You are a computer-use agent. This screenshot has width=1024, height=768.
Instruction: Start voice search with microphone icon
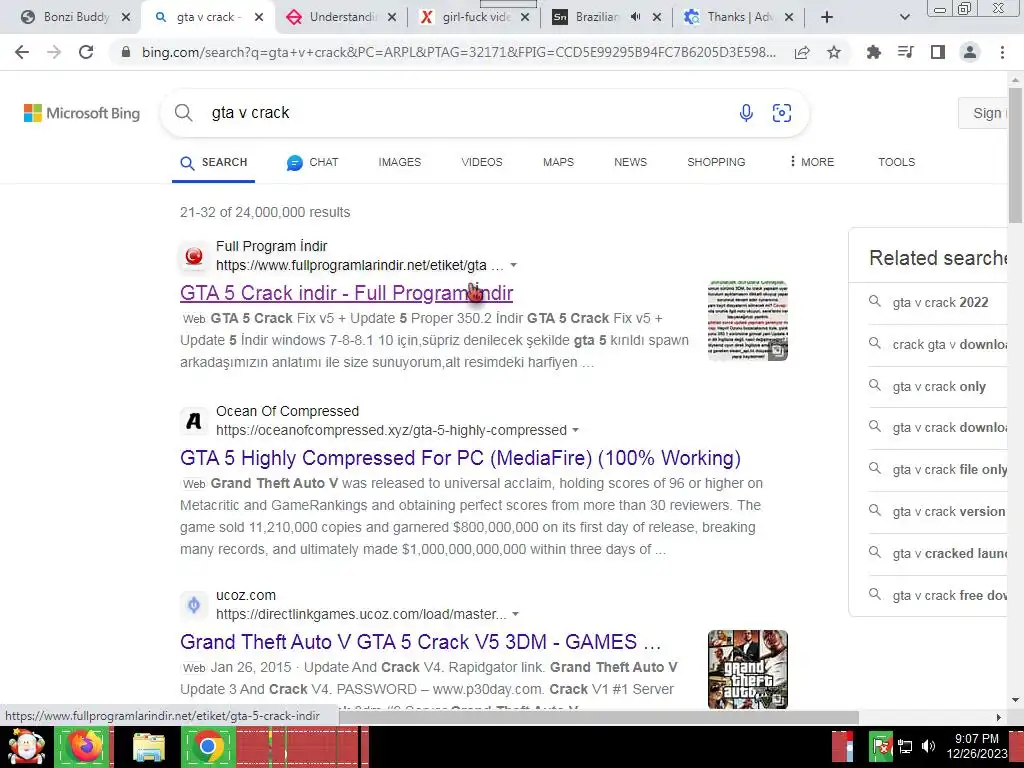(x=746, y=113)
